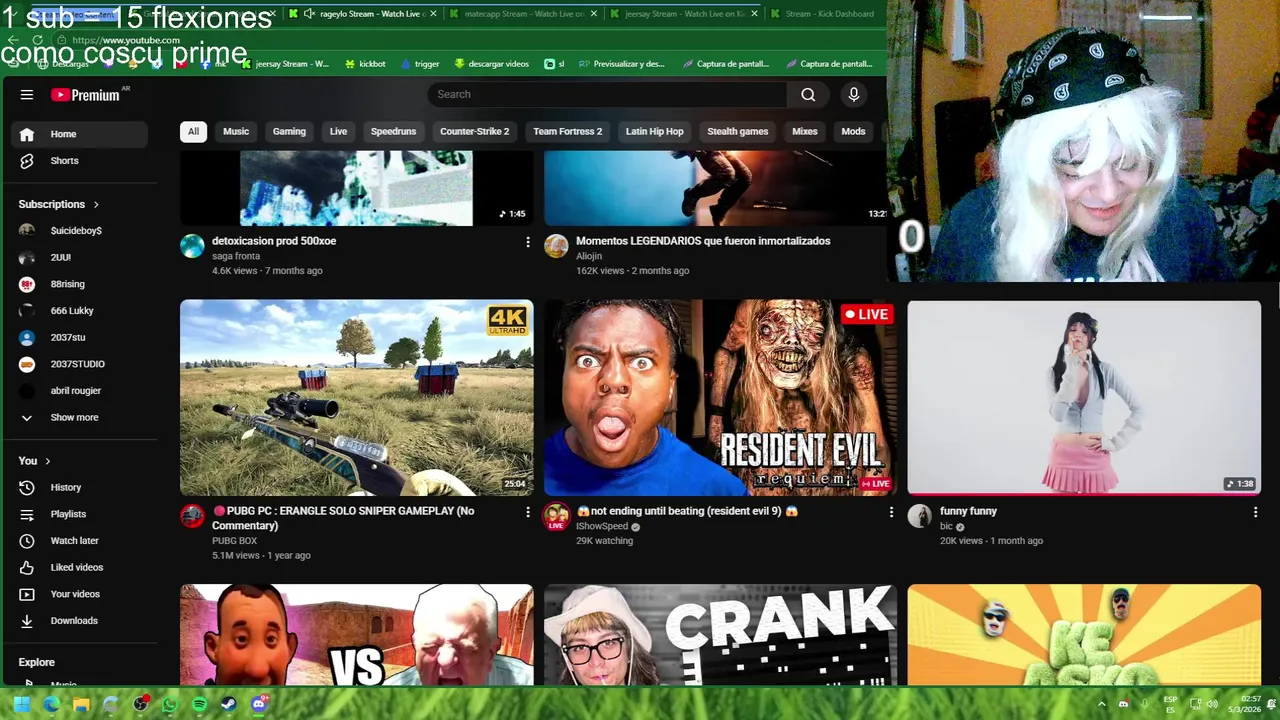Image resolution: width=1280 pixels, height=720 pixels.
Task: Select the Speedruns filter chip
Action: (393, 132)
